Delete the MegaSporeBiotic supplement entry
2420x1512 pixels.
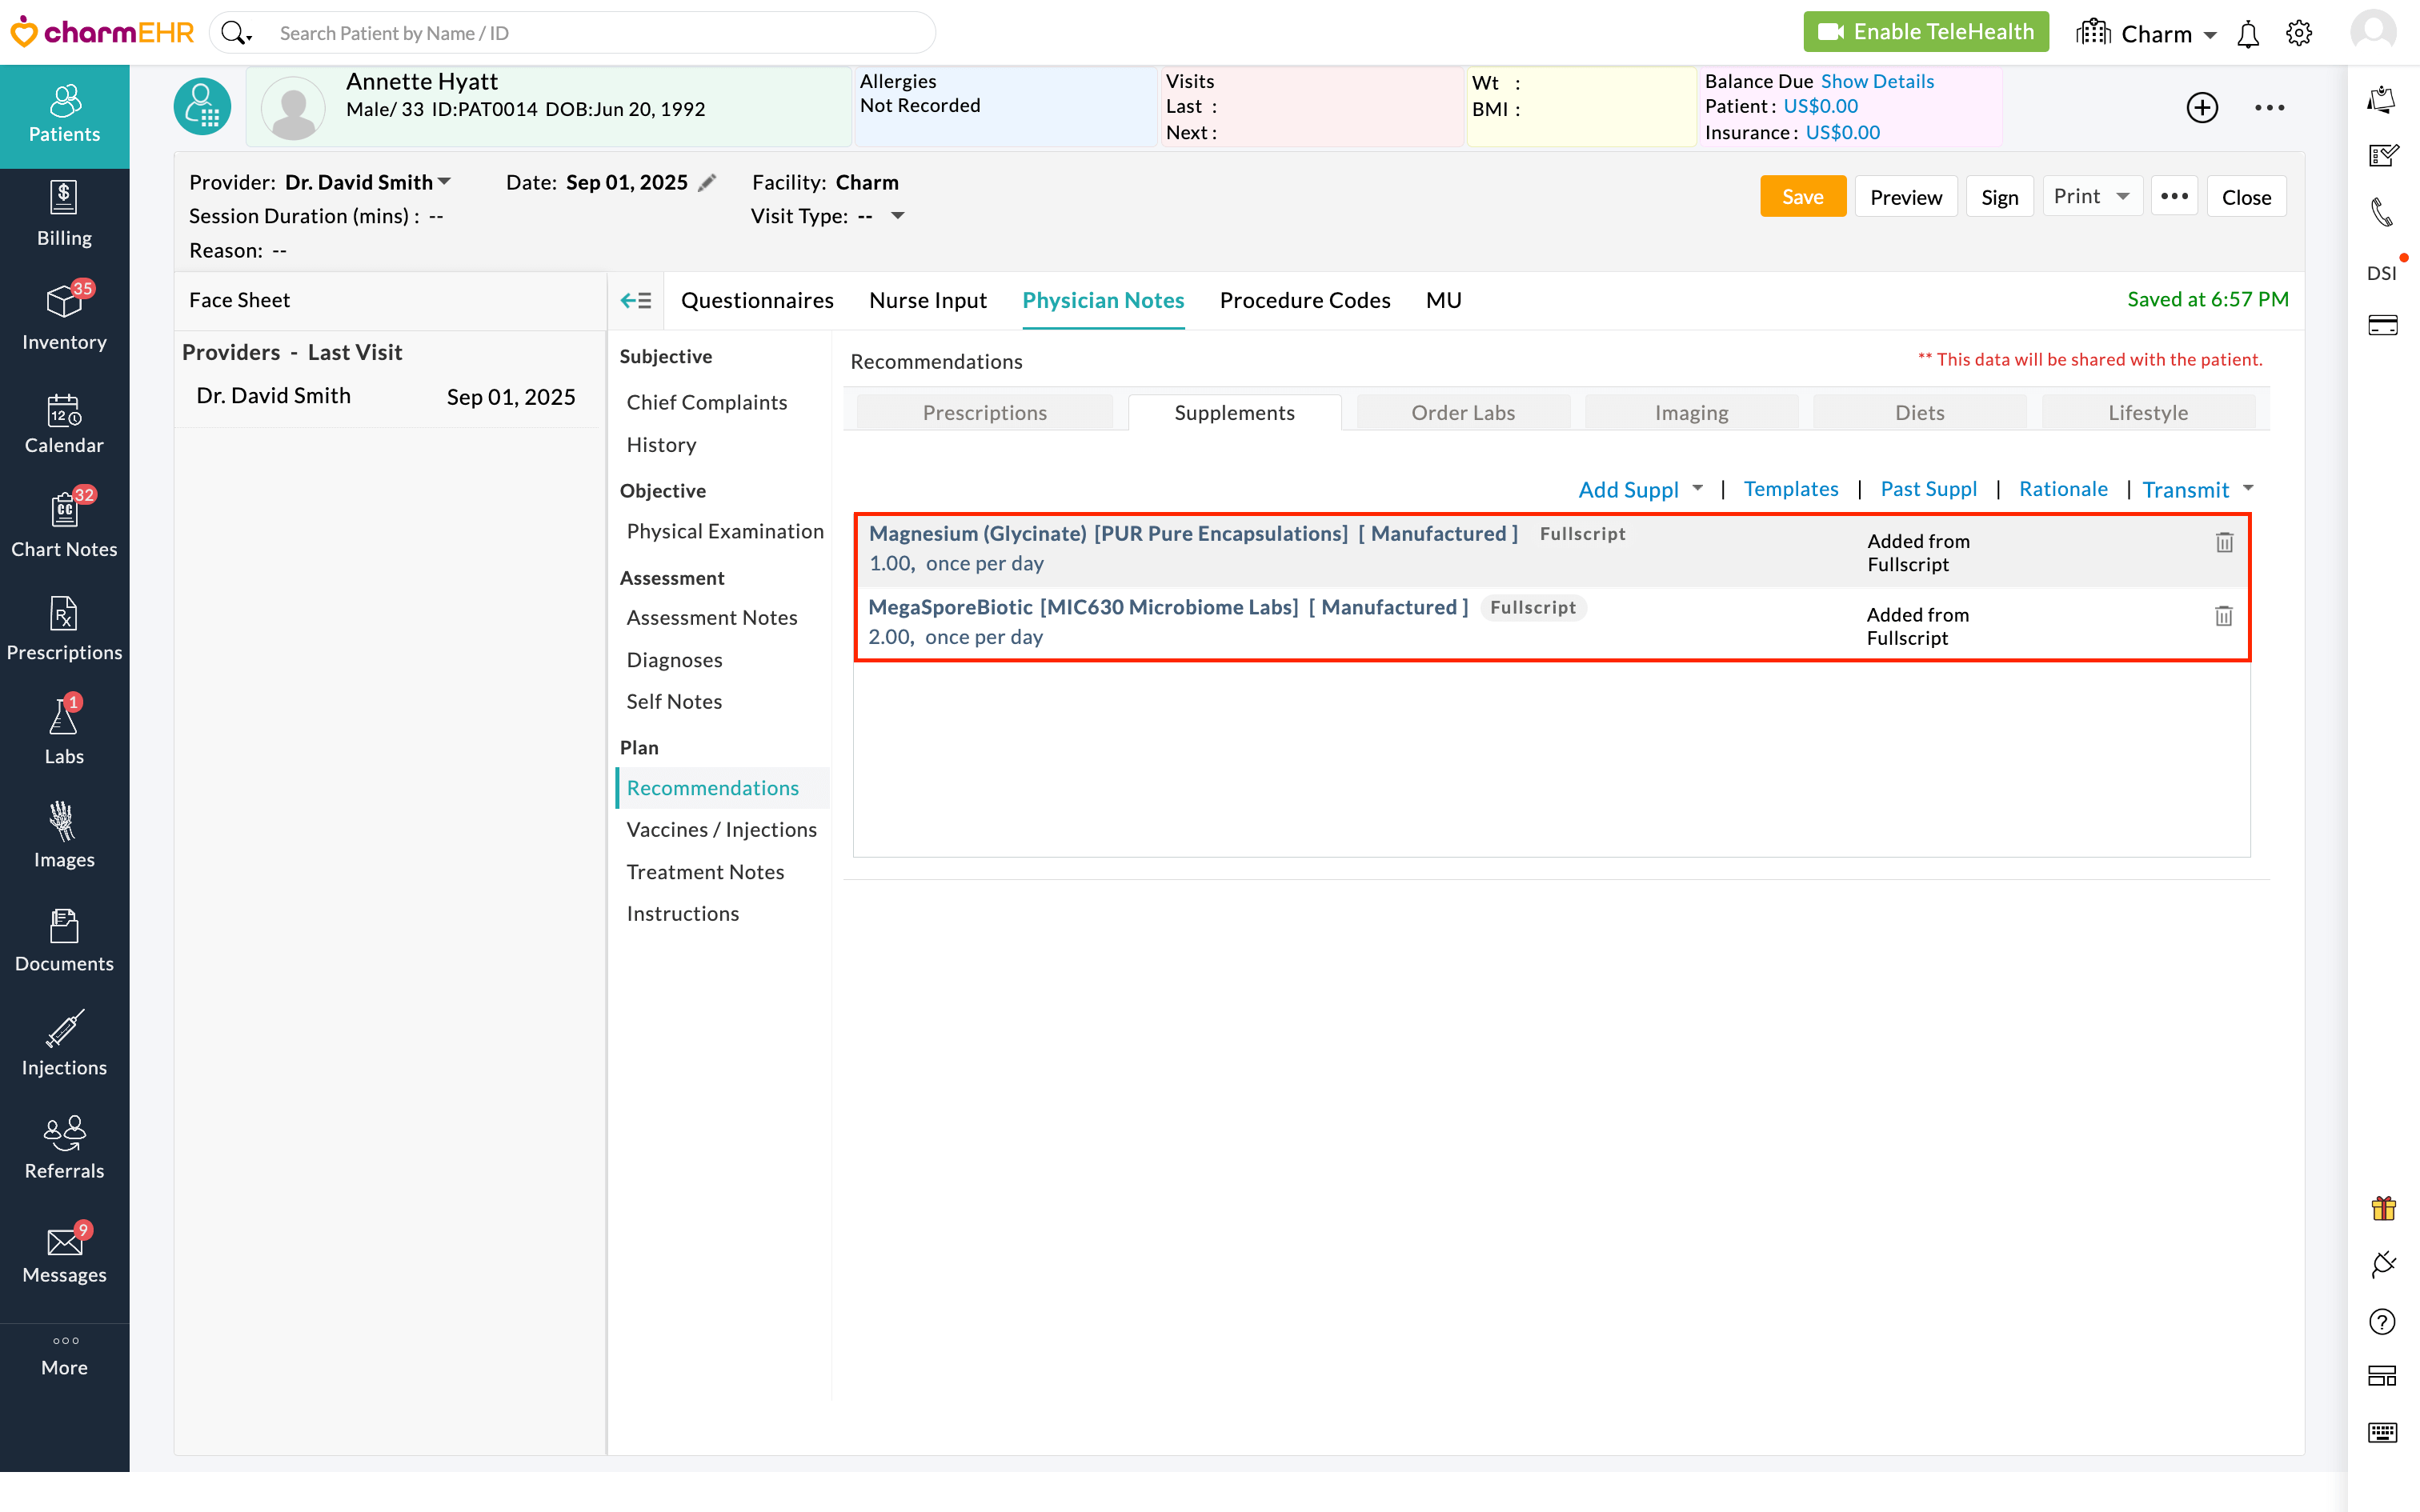(2223, 616)
